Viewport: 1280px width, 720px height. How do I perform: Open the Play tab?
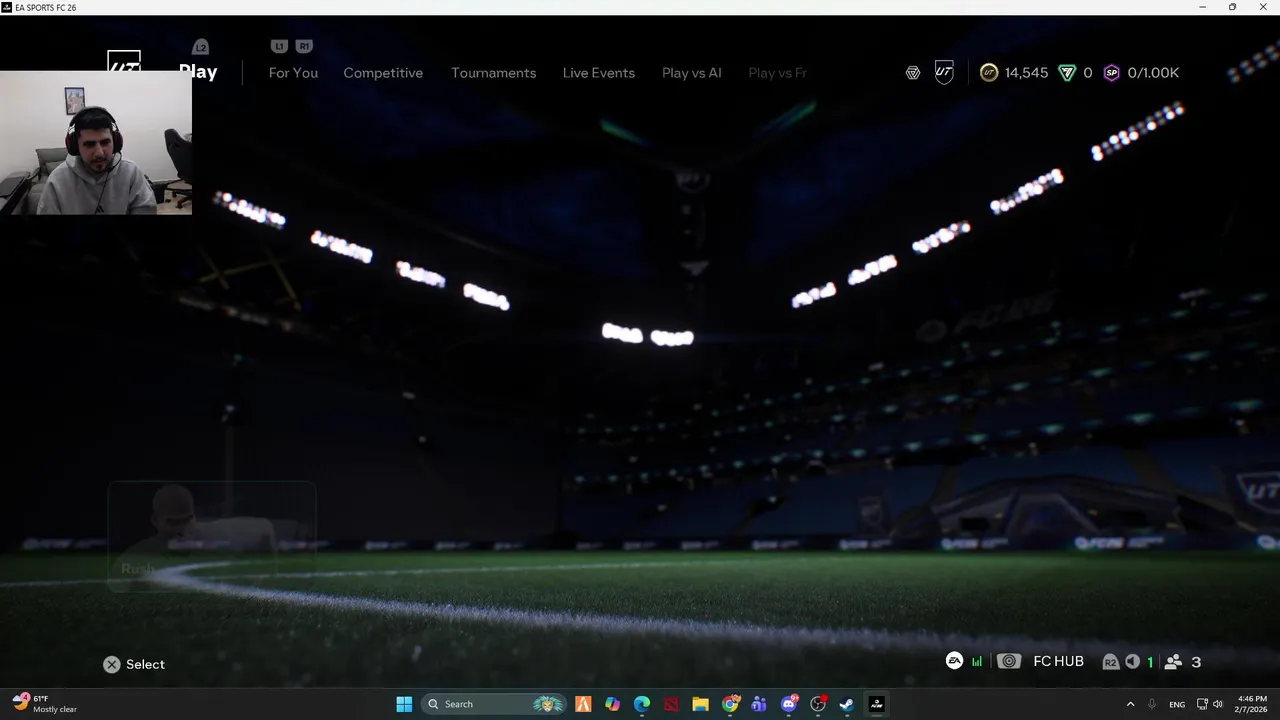198,72
